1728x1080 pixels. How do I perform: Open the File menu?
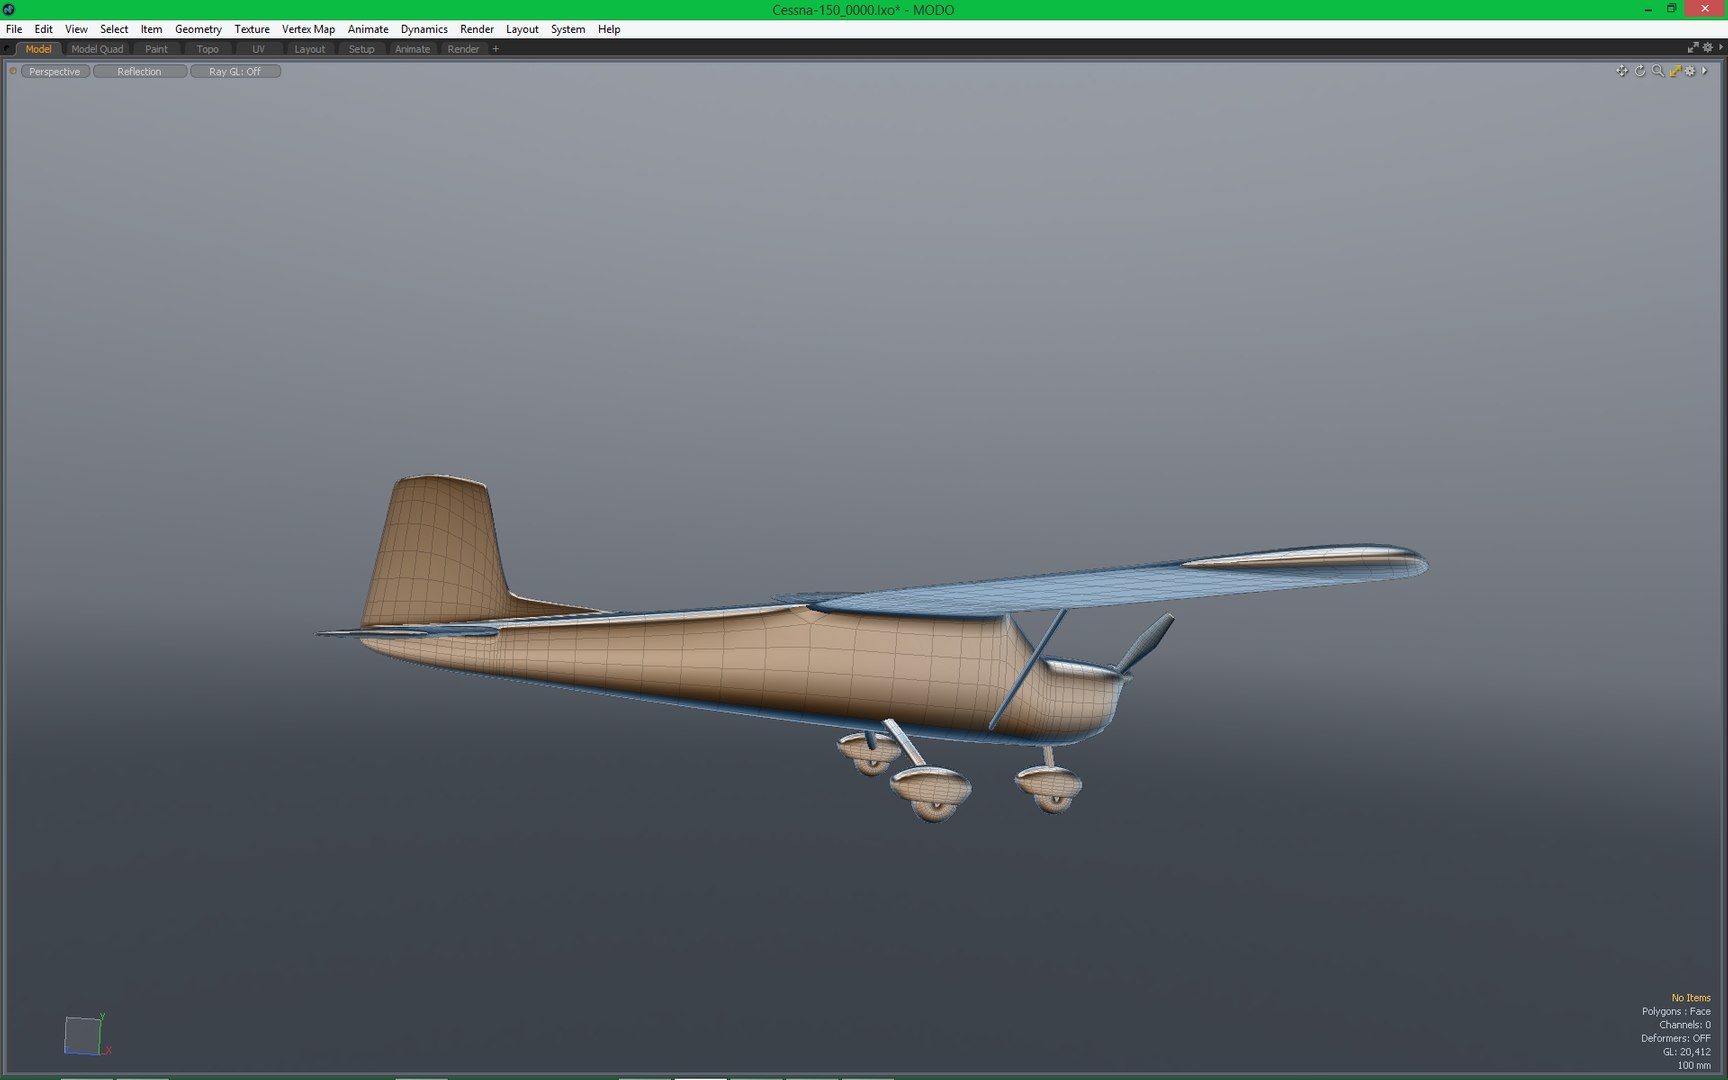pyautogui.click(x=14, y=29)
